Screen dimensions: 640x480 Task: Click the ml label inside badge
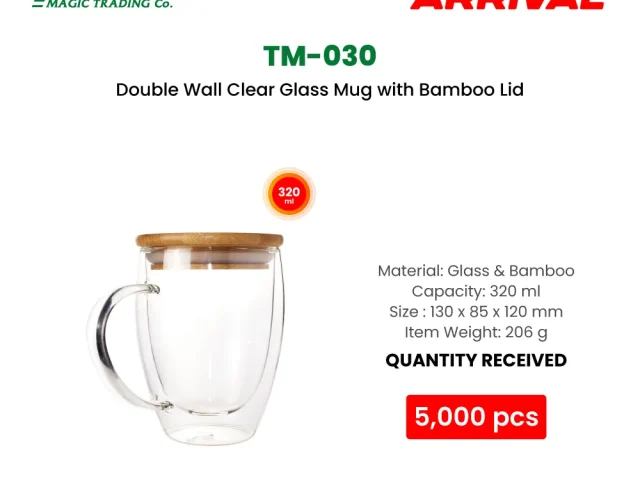click(x=289, y=202)
